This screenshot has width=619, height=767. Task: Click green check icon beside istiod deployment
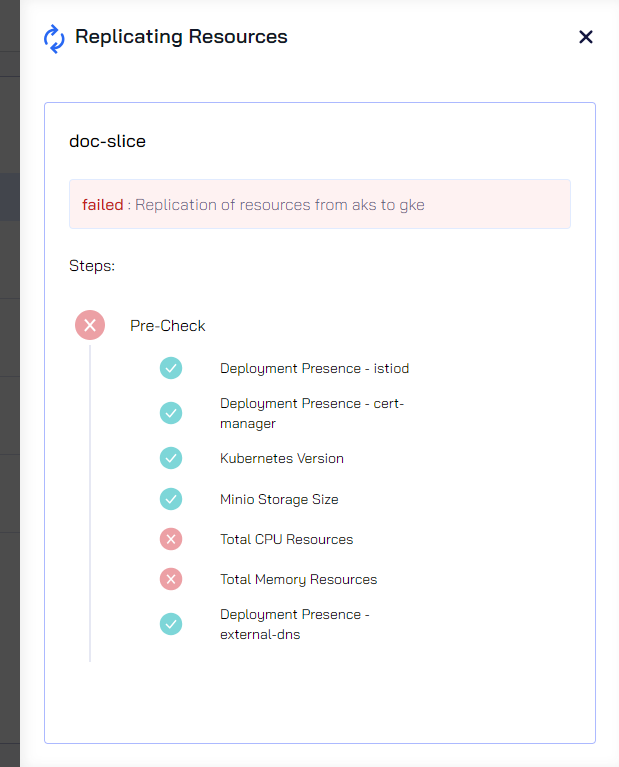coord(171,368)
